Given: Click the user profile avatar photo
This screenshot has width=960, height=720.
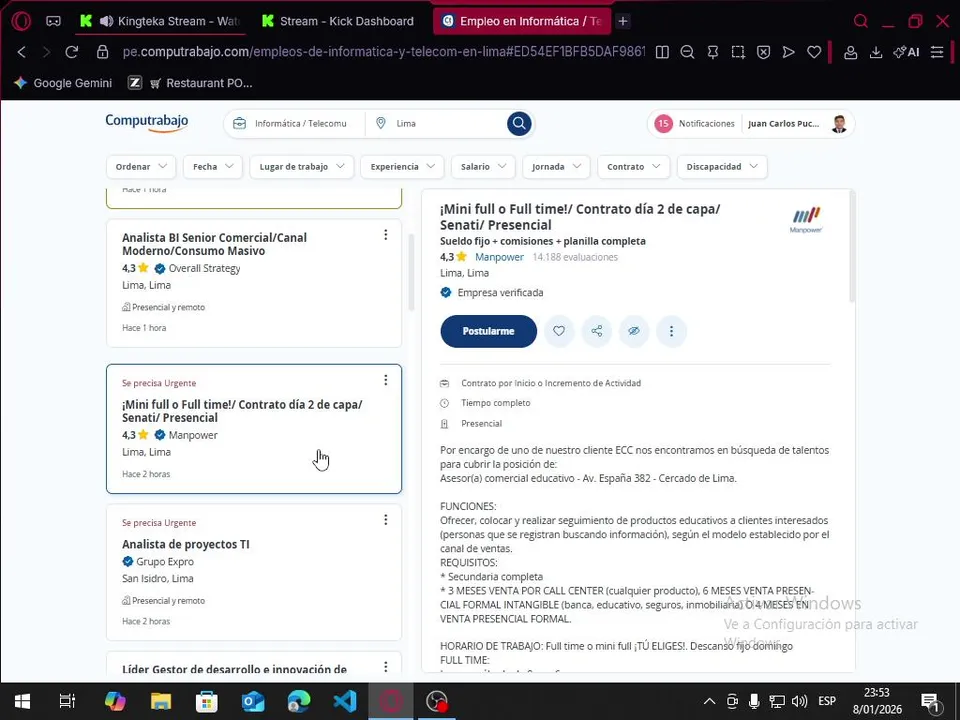Looking at the screenshot, I should tap(839, 124).
